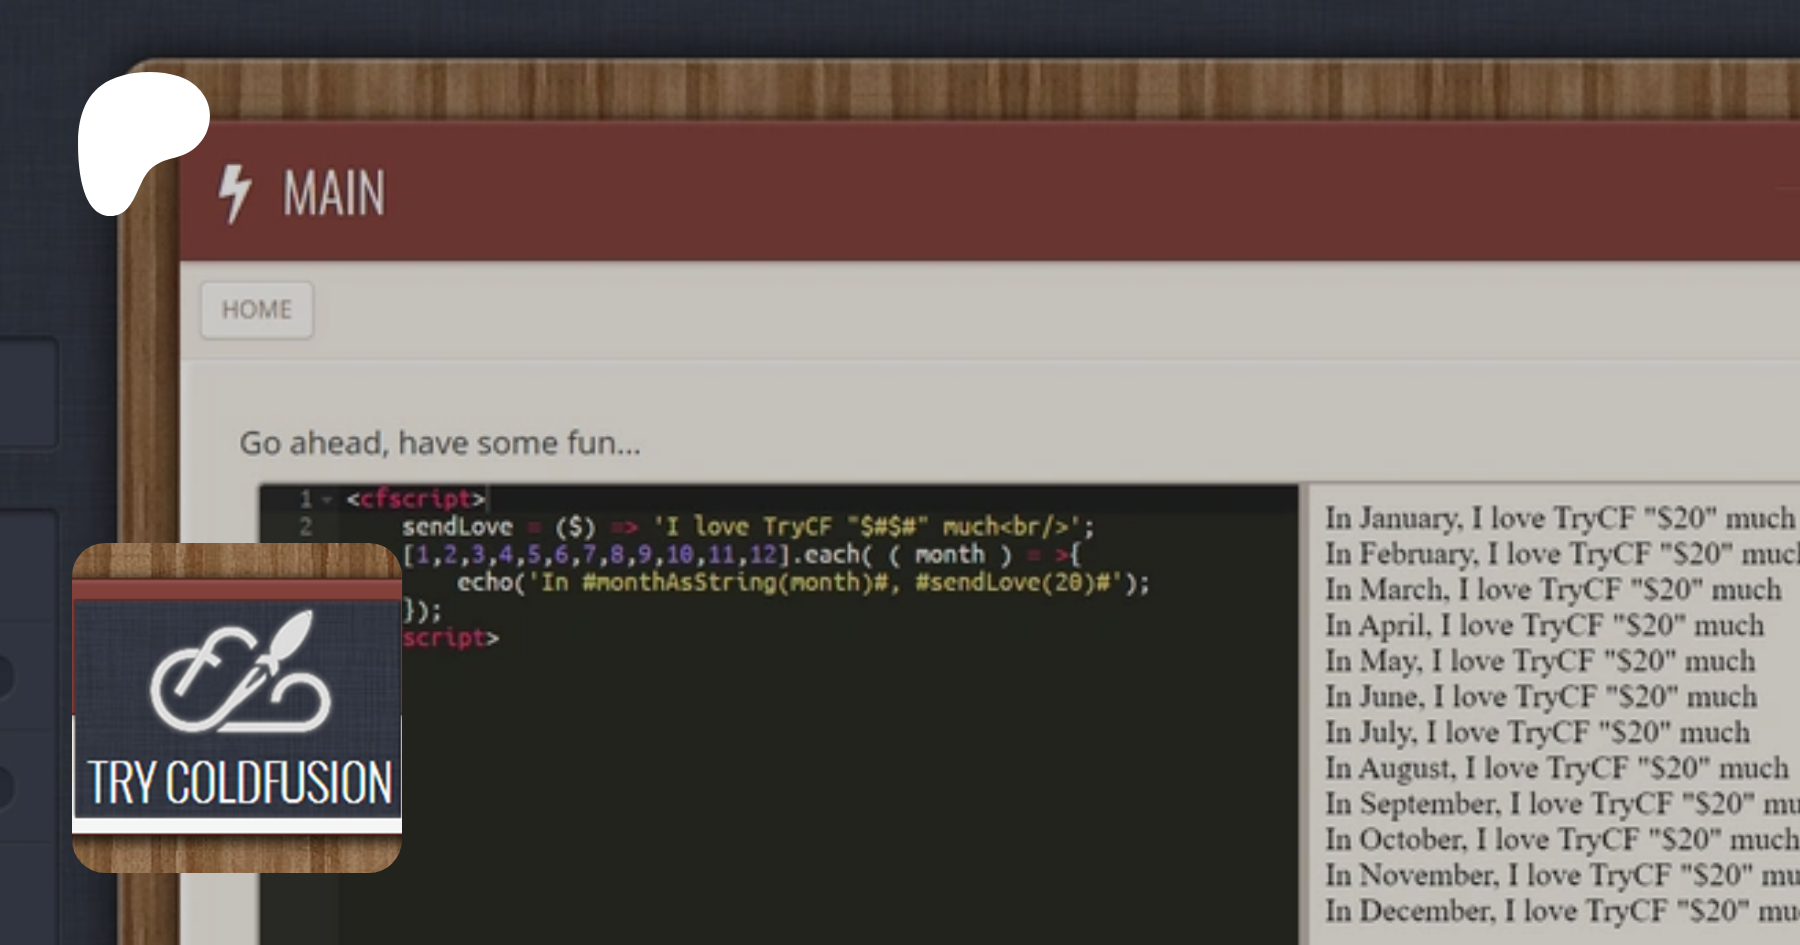Viewport: 1800px width, 945px height.
Task: Click the closing script tag in editor
Action: point(450,638)
